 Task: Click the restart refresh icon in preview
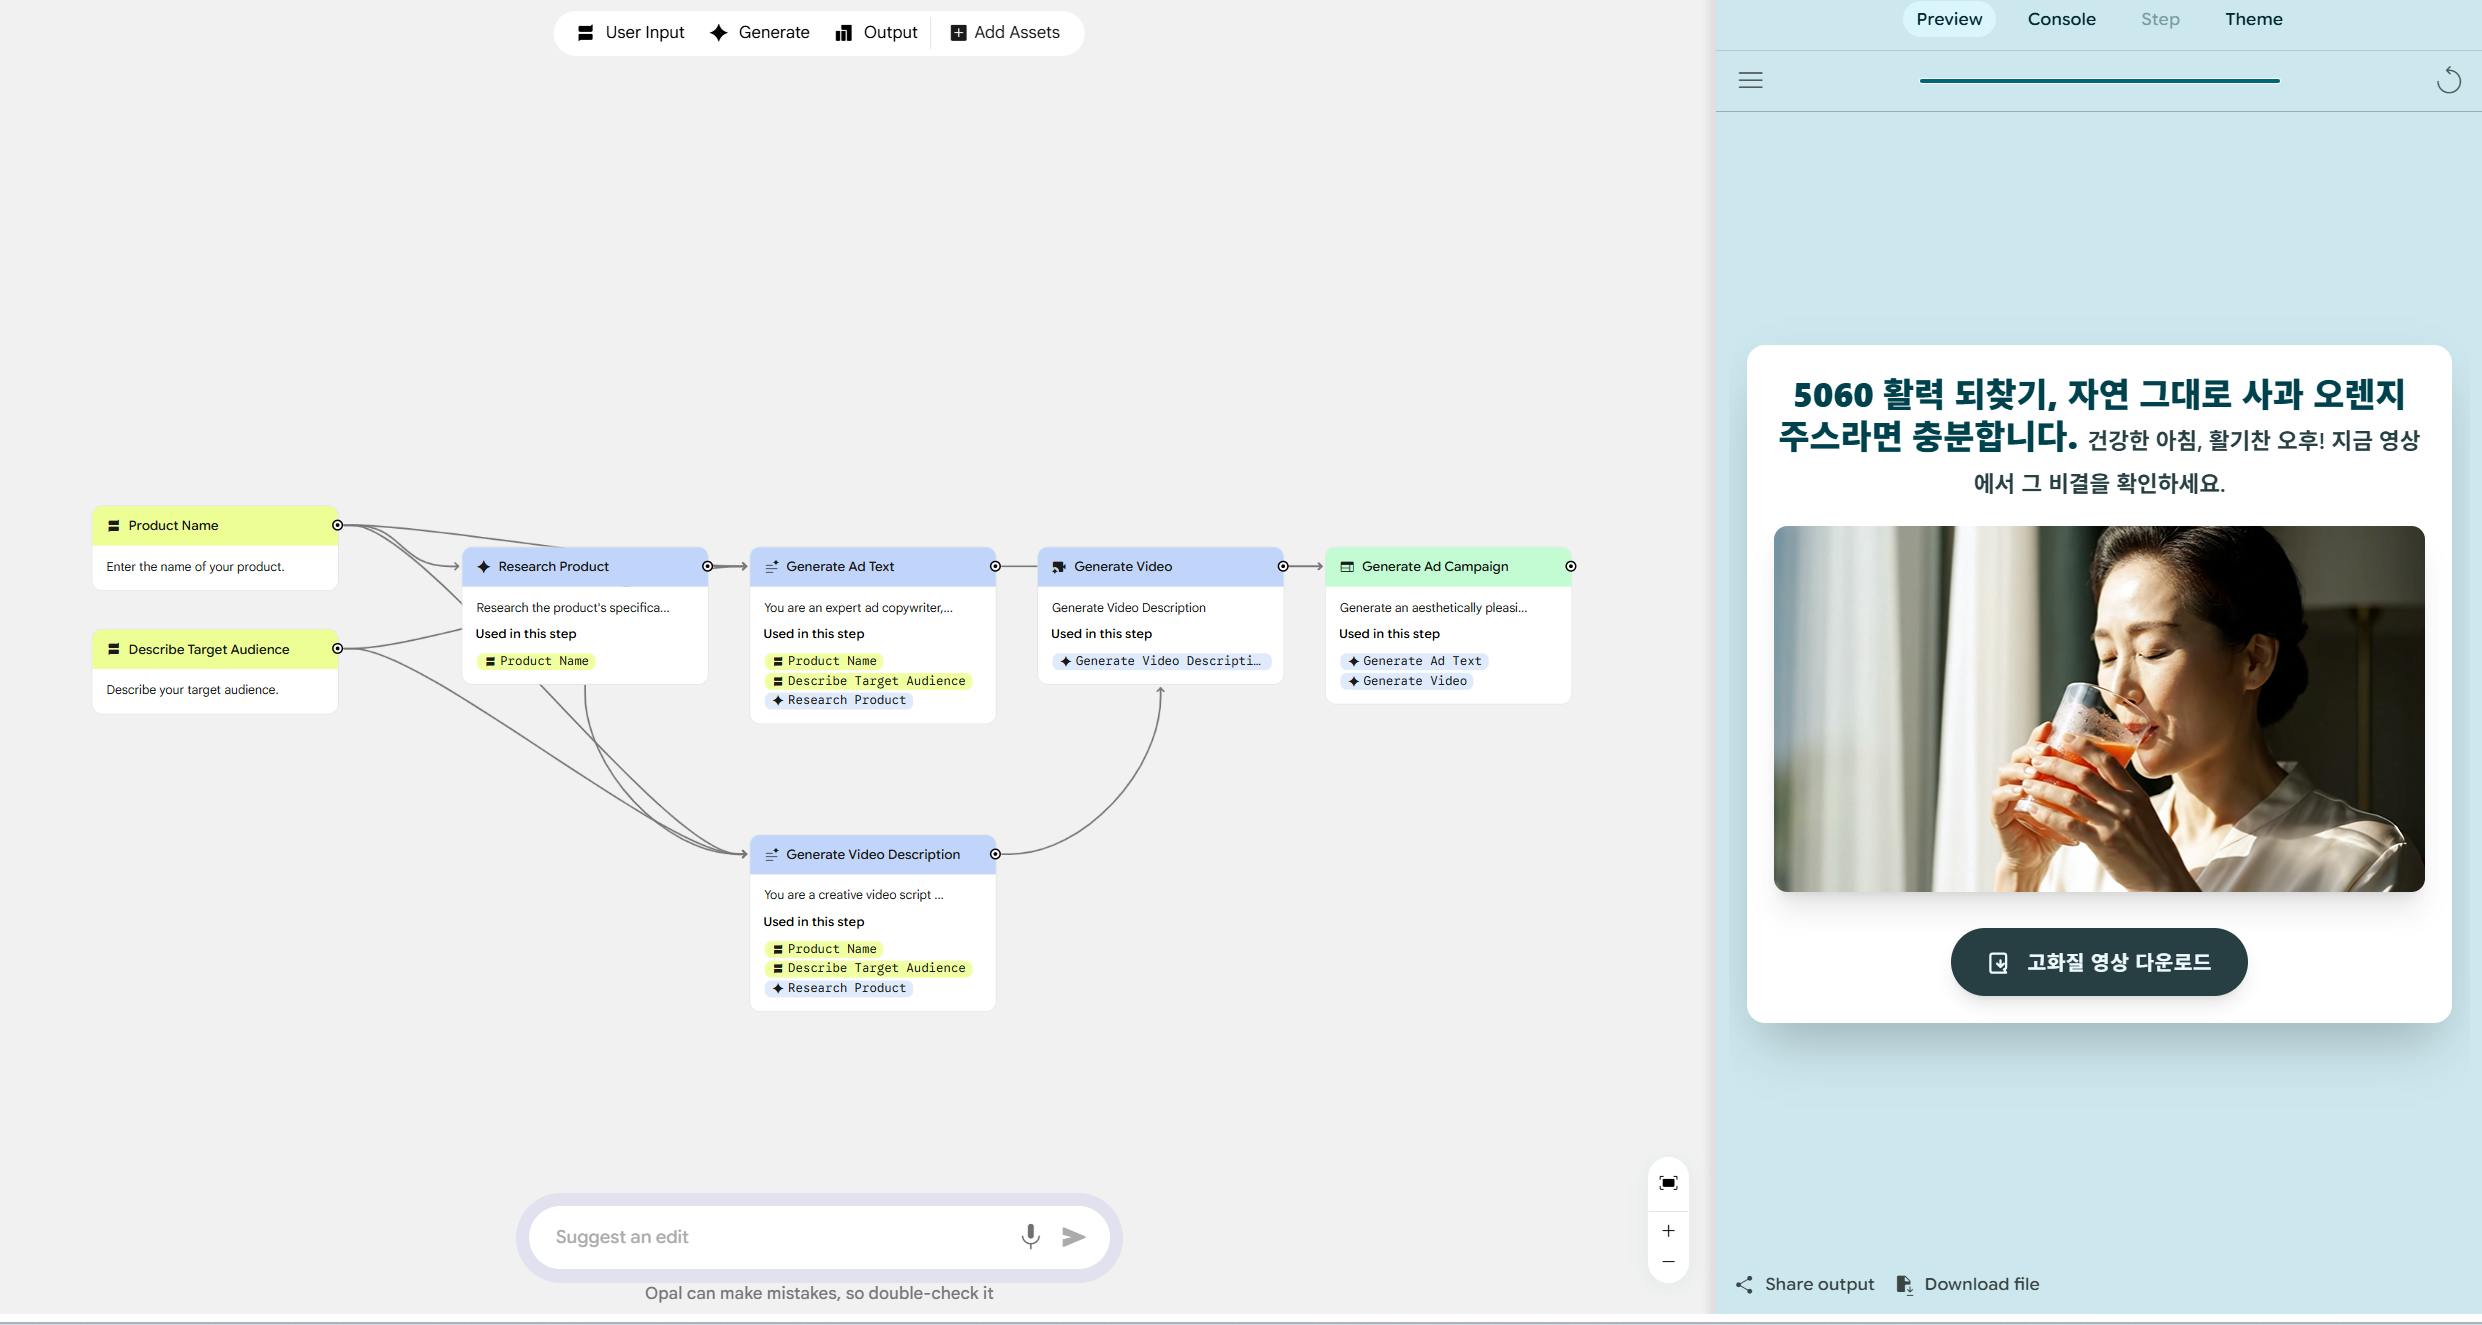tap(2448, 80)
